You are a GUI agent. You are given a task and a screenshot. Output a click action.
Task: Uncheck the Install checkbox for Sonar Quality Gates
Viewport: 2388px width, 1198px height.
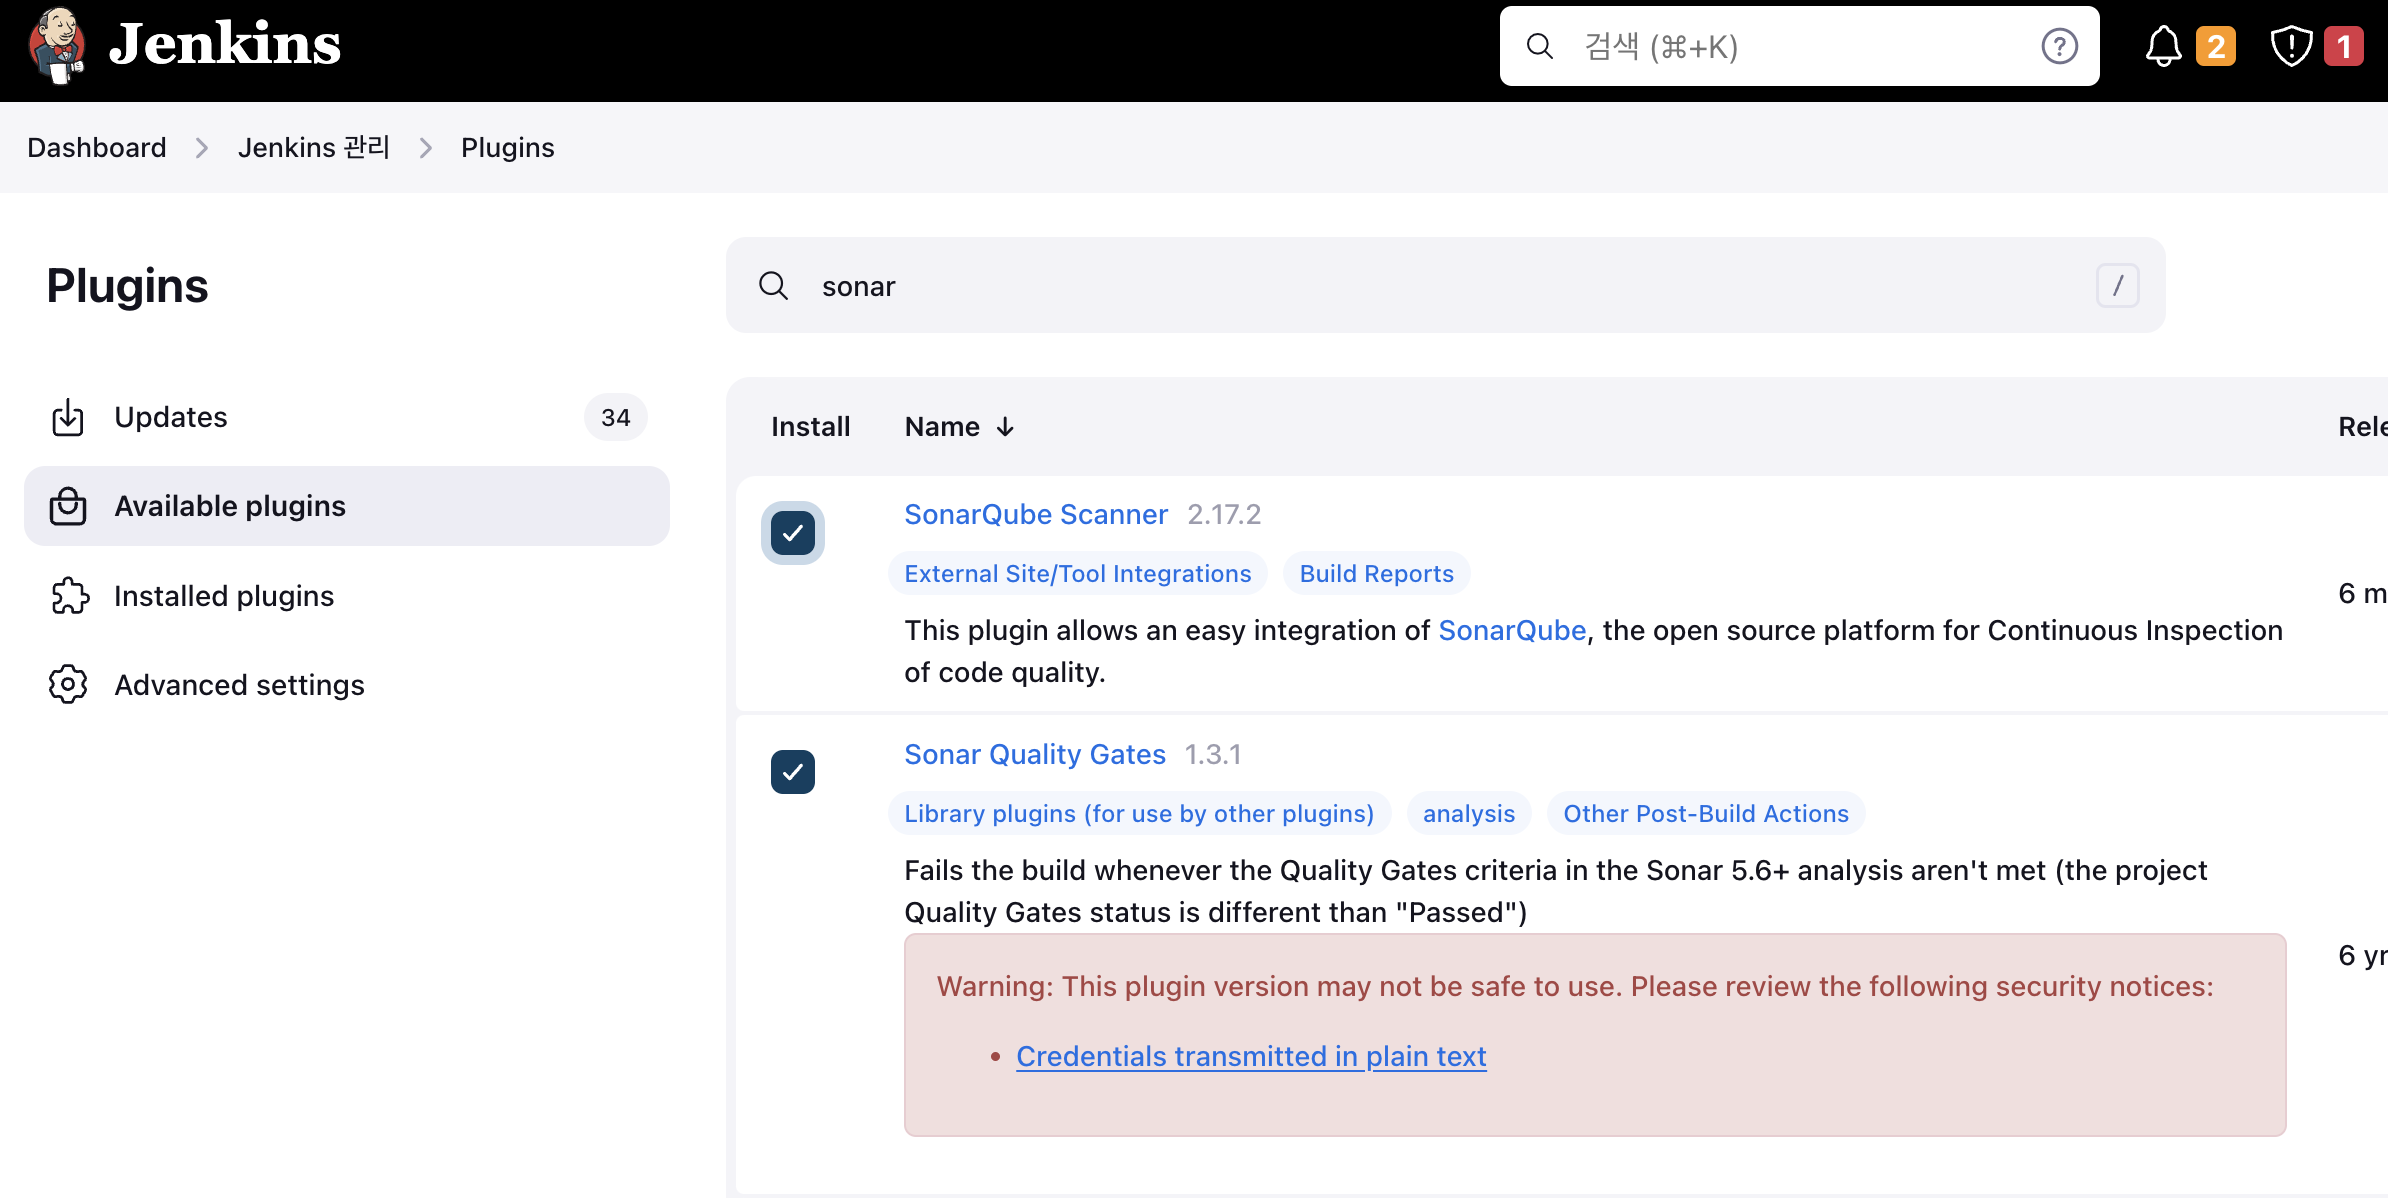(792, 771)
